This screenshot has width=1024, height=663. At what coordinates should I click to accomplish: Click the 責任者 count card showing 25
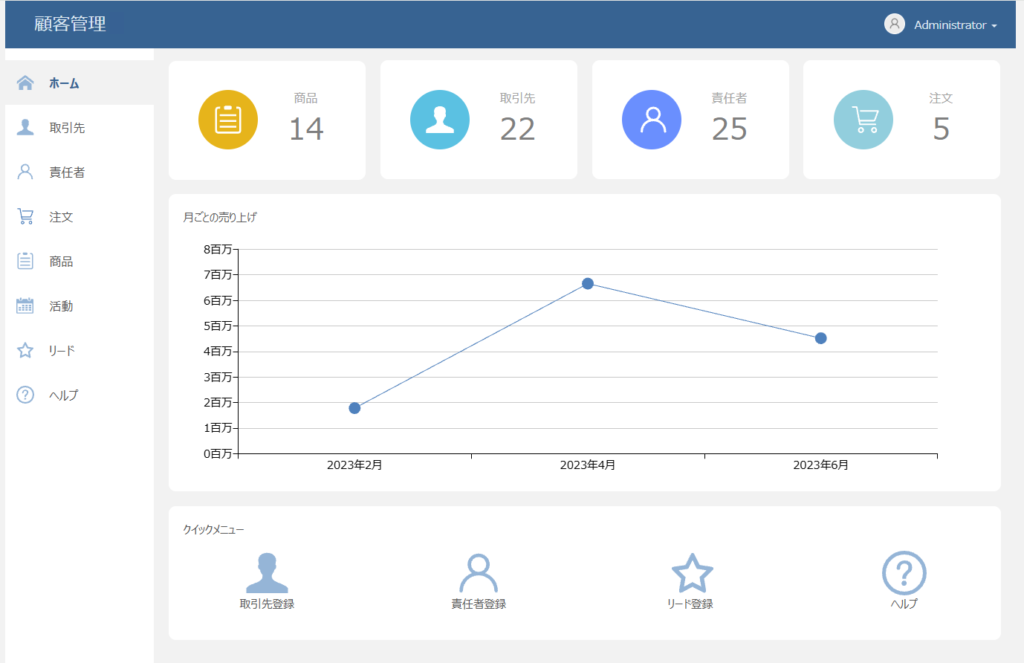tap(690, 120)
